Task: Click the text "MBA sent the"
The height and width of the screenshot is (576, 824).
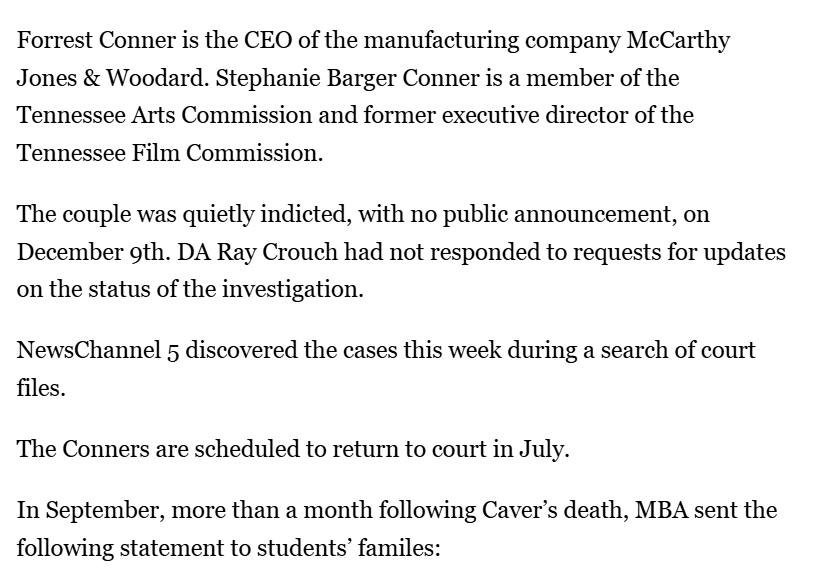Action: click(720, 511)
